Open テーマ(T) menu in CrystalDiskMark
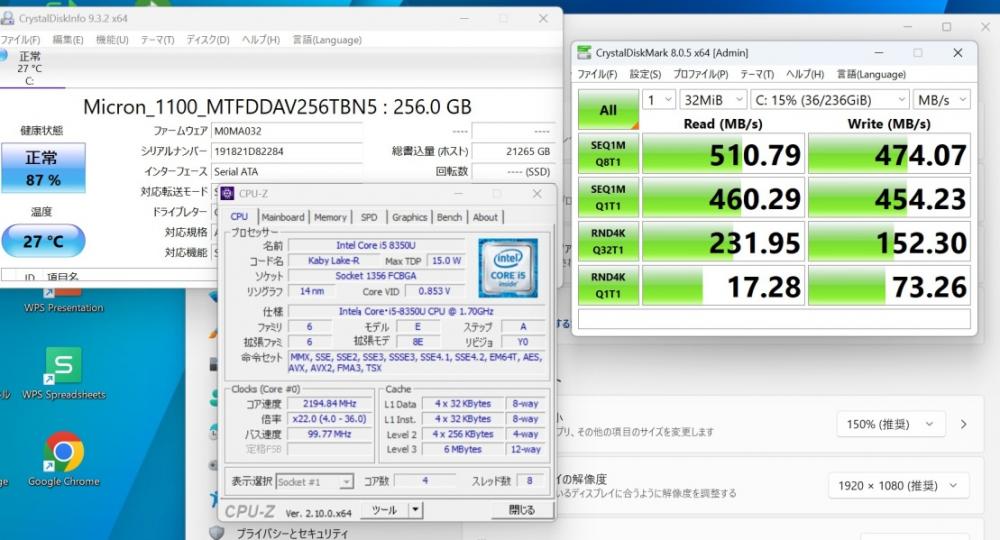 coord(757,75)
